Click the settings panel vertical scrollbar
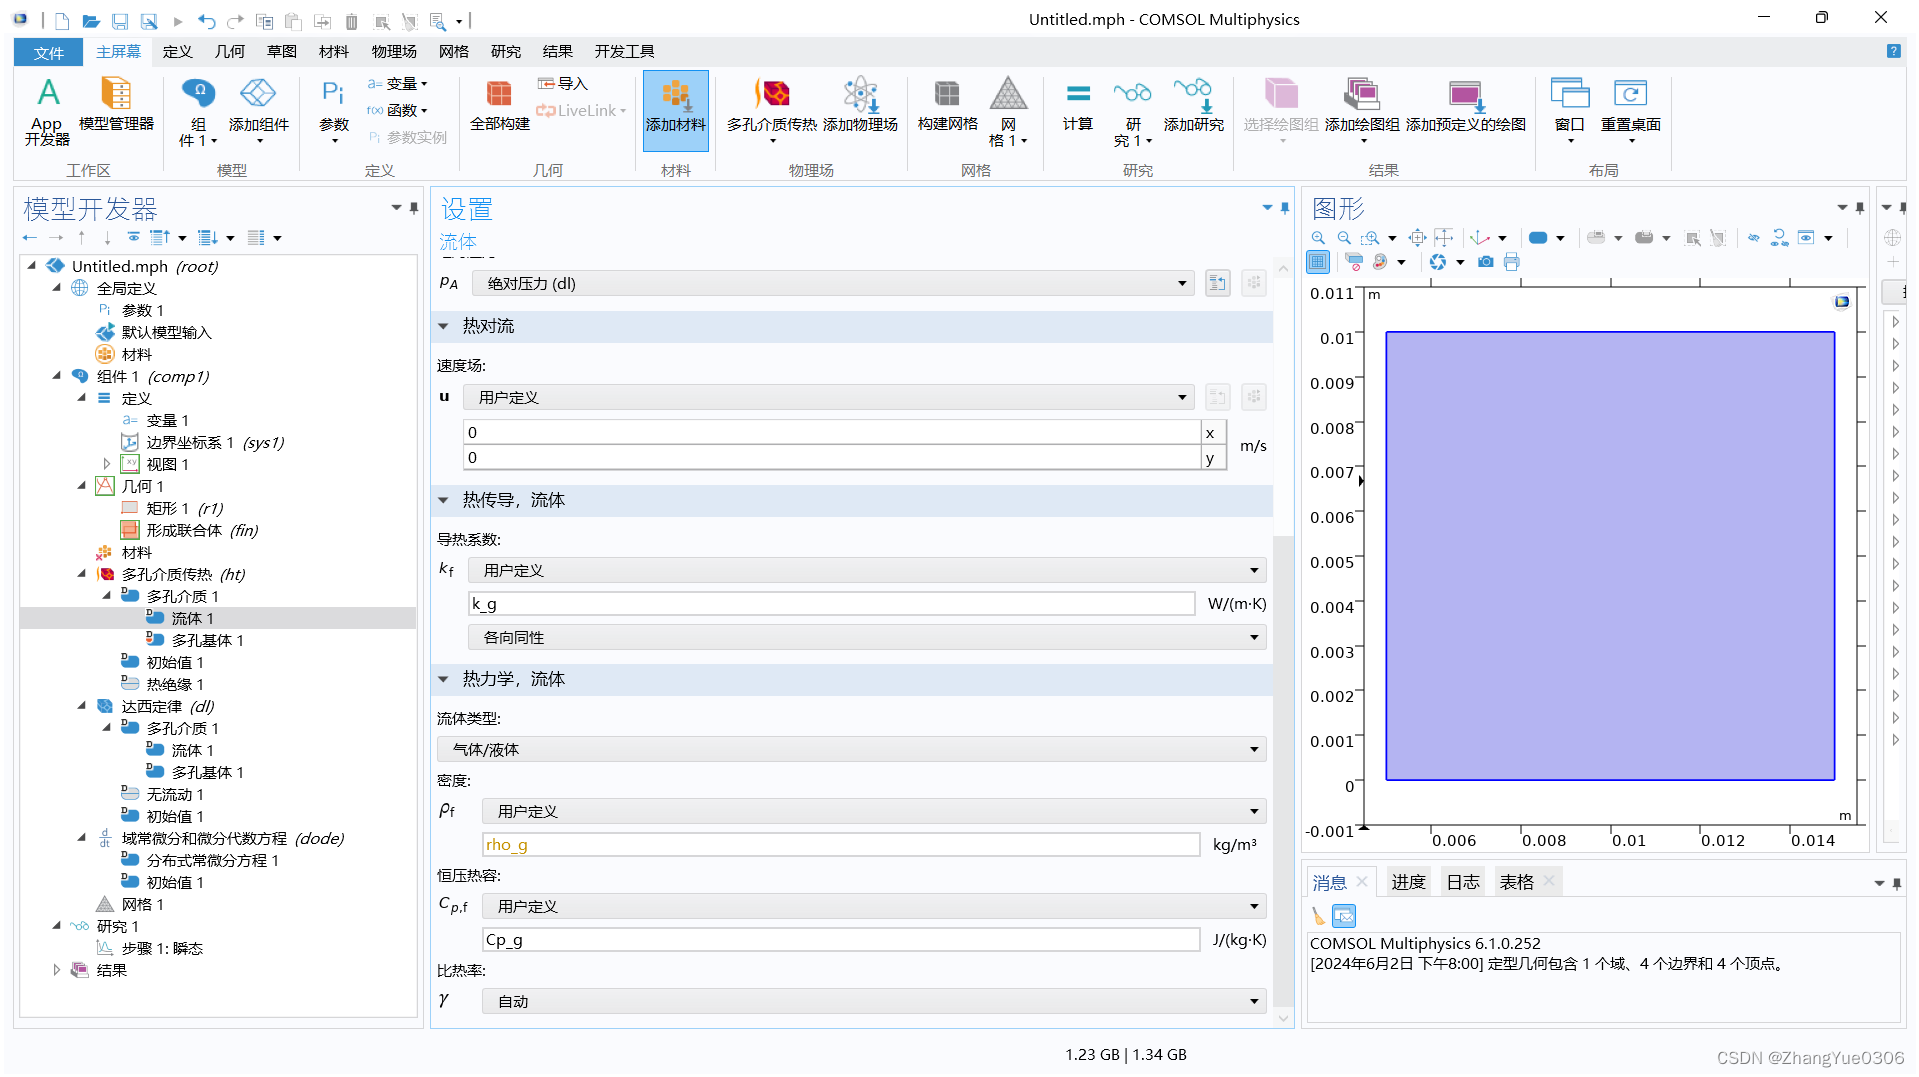The image size is (1919, 1077). 1284,770
